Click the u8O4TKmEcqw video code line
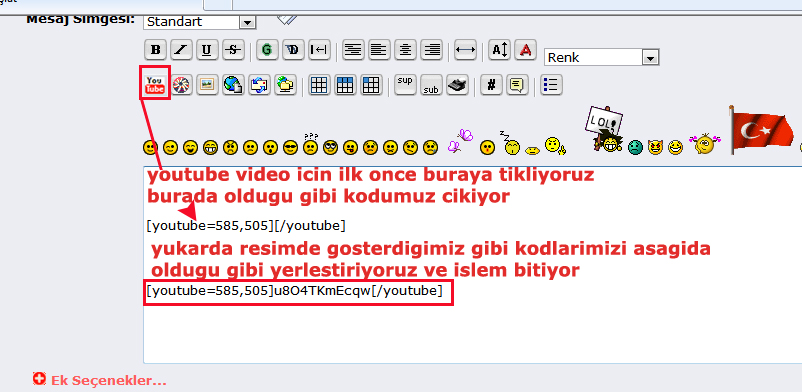This screenshot has height=392, width=802. [294, 291]
